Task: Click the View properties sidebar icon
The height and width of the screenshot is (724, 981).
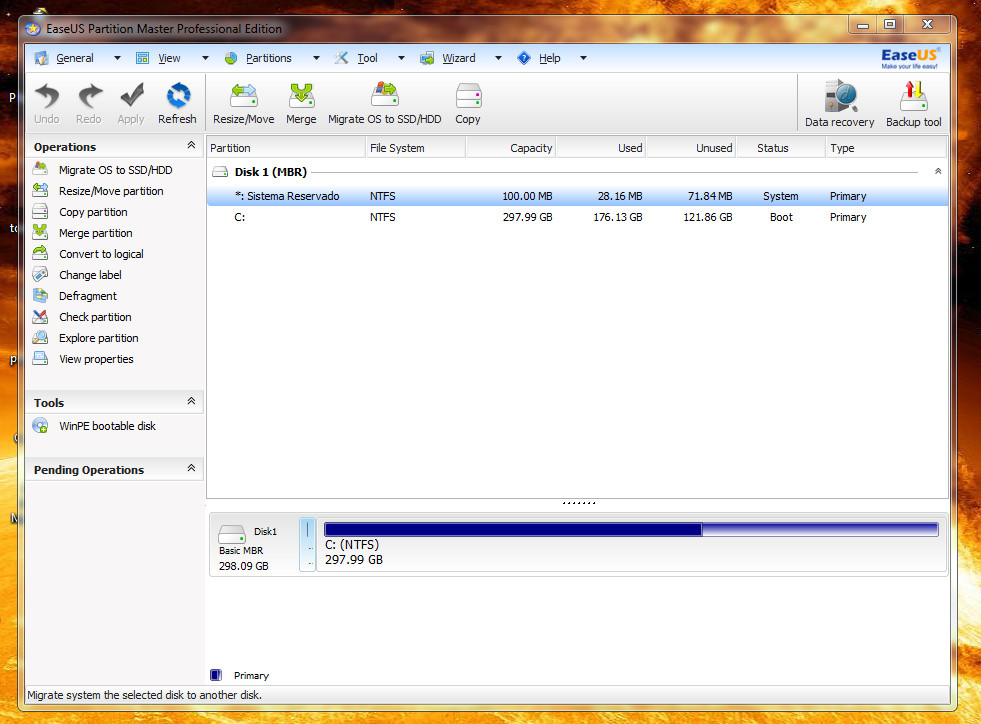Action: pos(41,359)
